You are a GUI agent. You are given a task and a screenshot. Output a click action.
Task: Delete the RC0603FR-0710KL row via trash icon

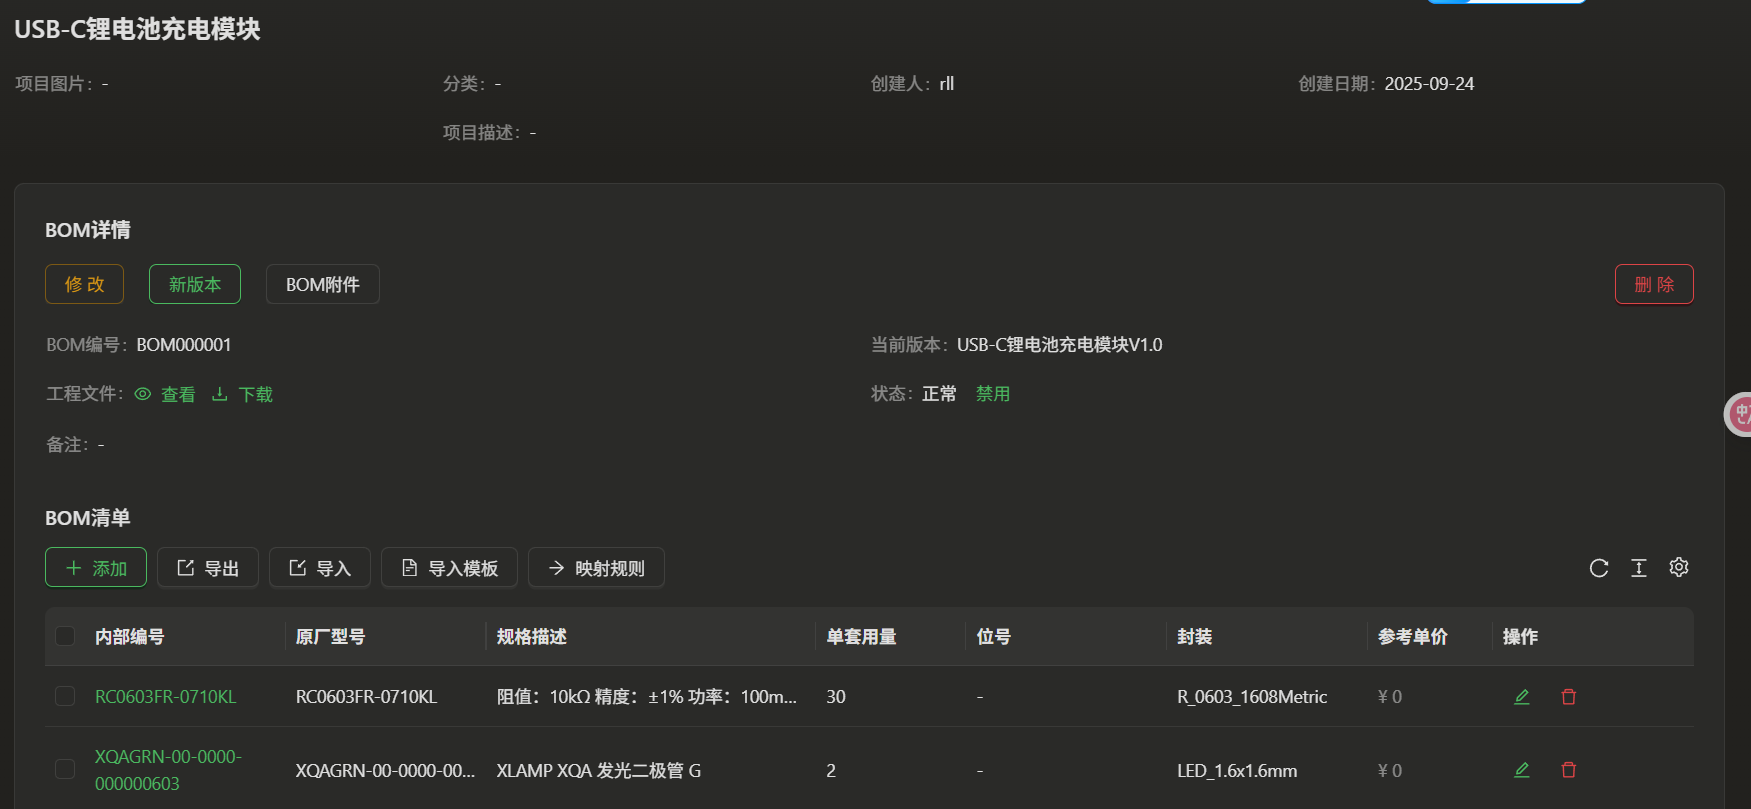1569,697
